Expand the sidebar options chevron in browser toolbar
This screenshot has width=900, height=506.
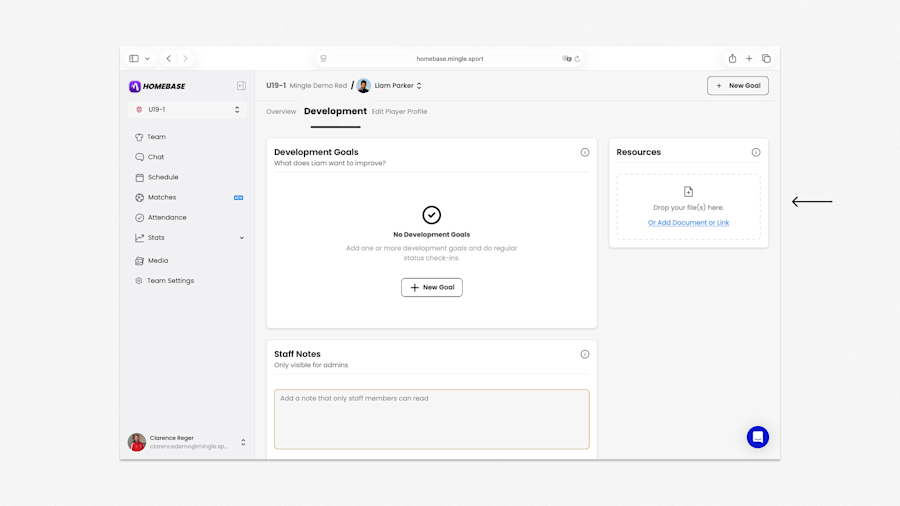(x=148, y=59)
